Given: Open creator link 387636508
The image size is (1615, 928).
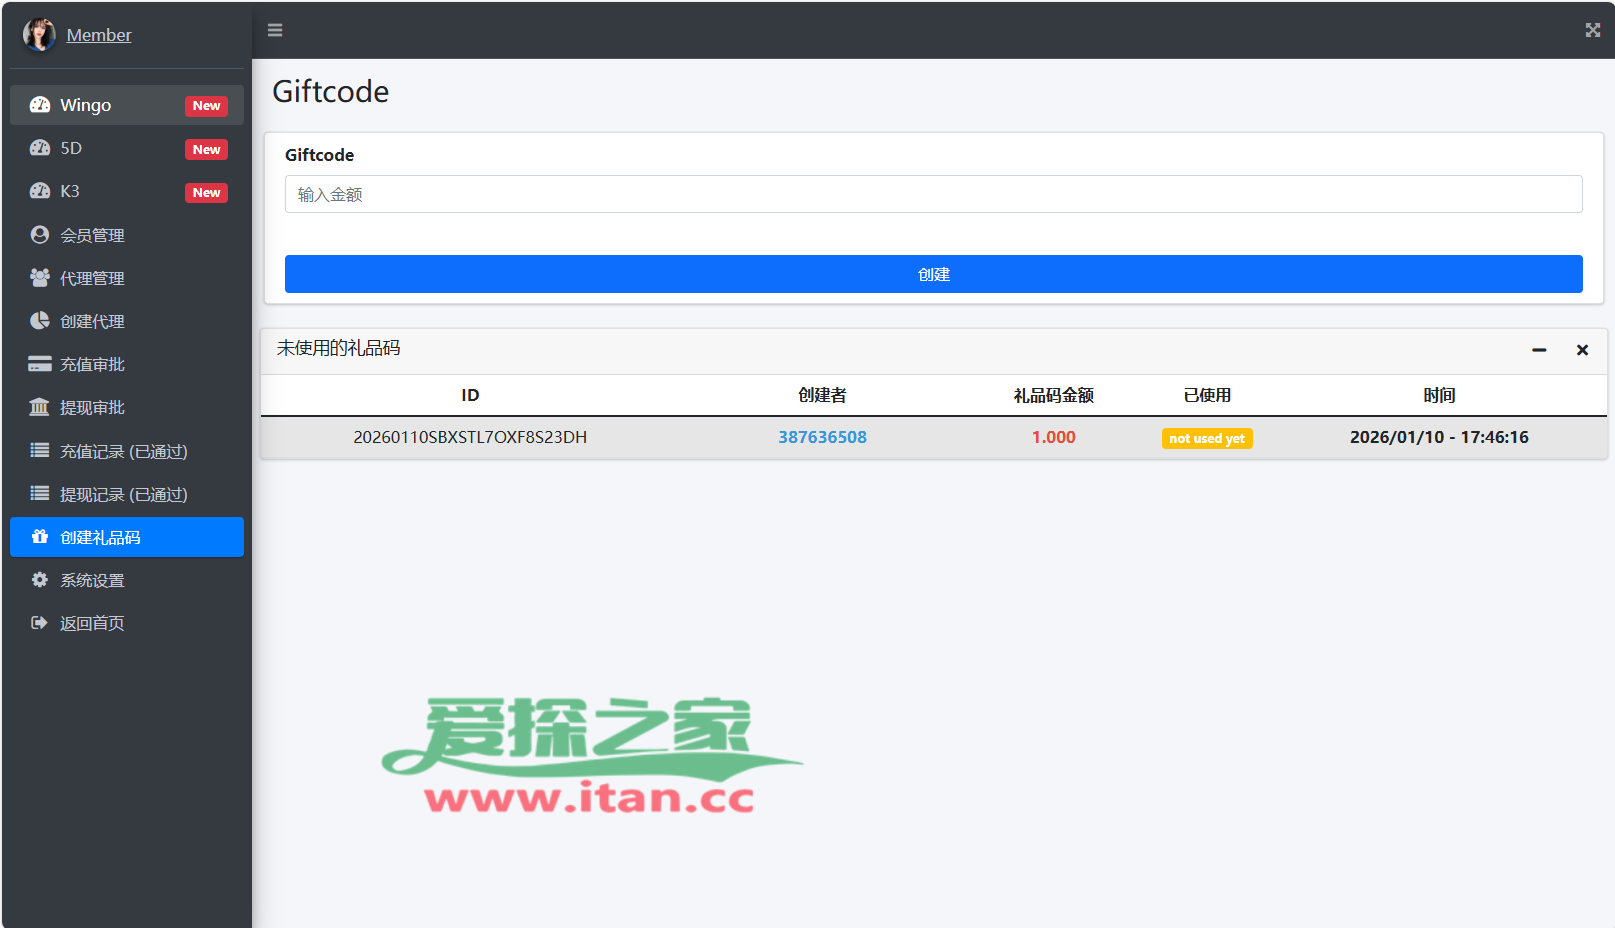Looking at the screenshot, I should [822, 437].
